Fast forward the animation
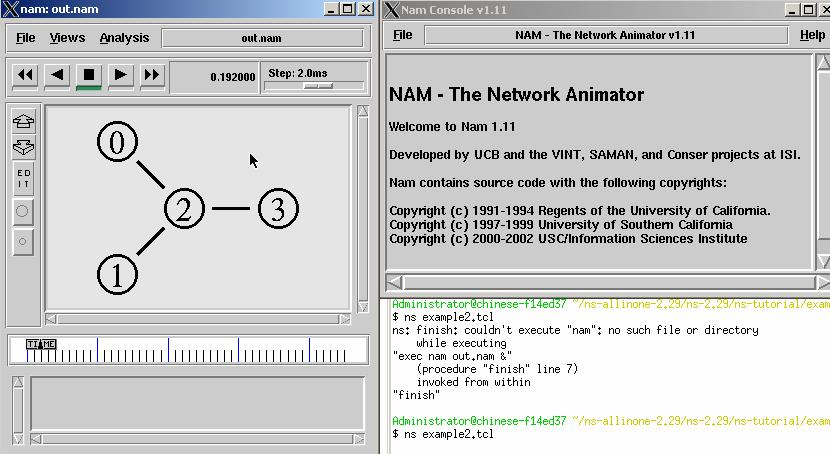The width and height of the screenshot is (830, 454). pos(152,75)
